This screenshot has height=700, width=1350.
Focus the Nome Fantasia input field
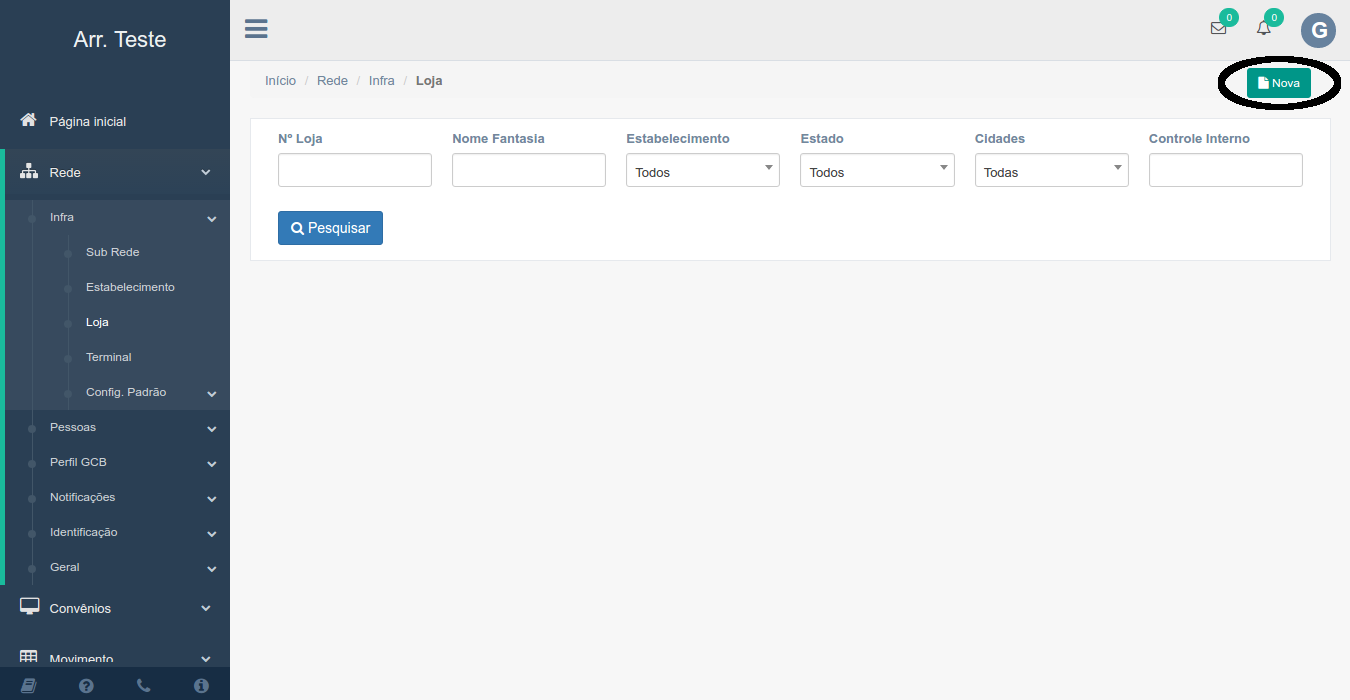point(528,170)
